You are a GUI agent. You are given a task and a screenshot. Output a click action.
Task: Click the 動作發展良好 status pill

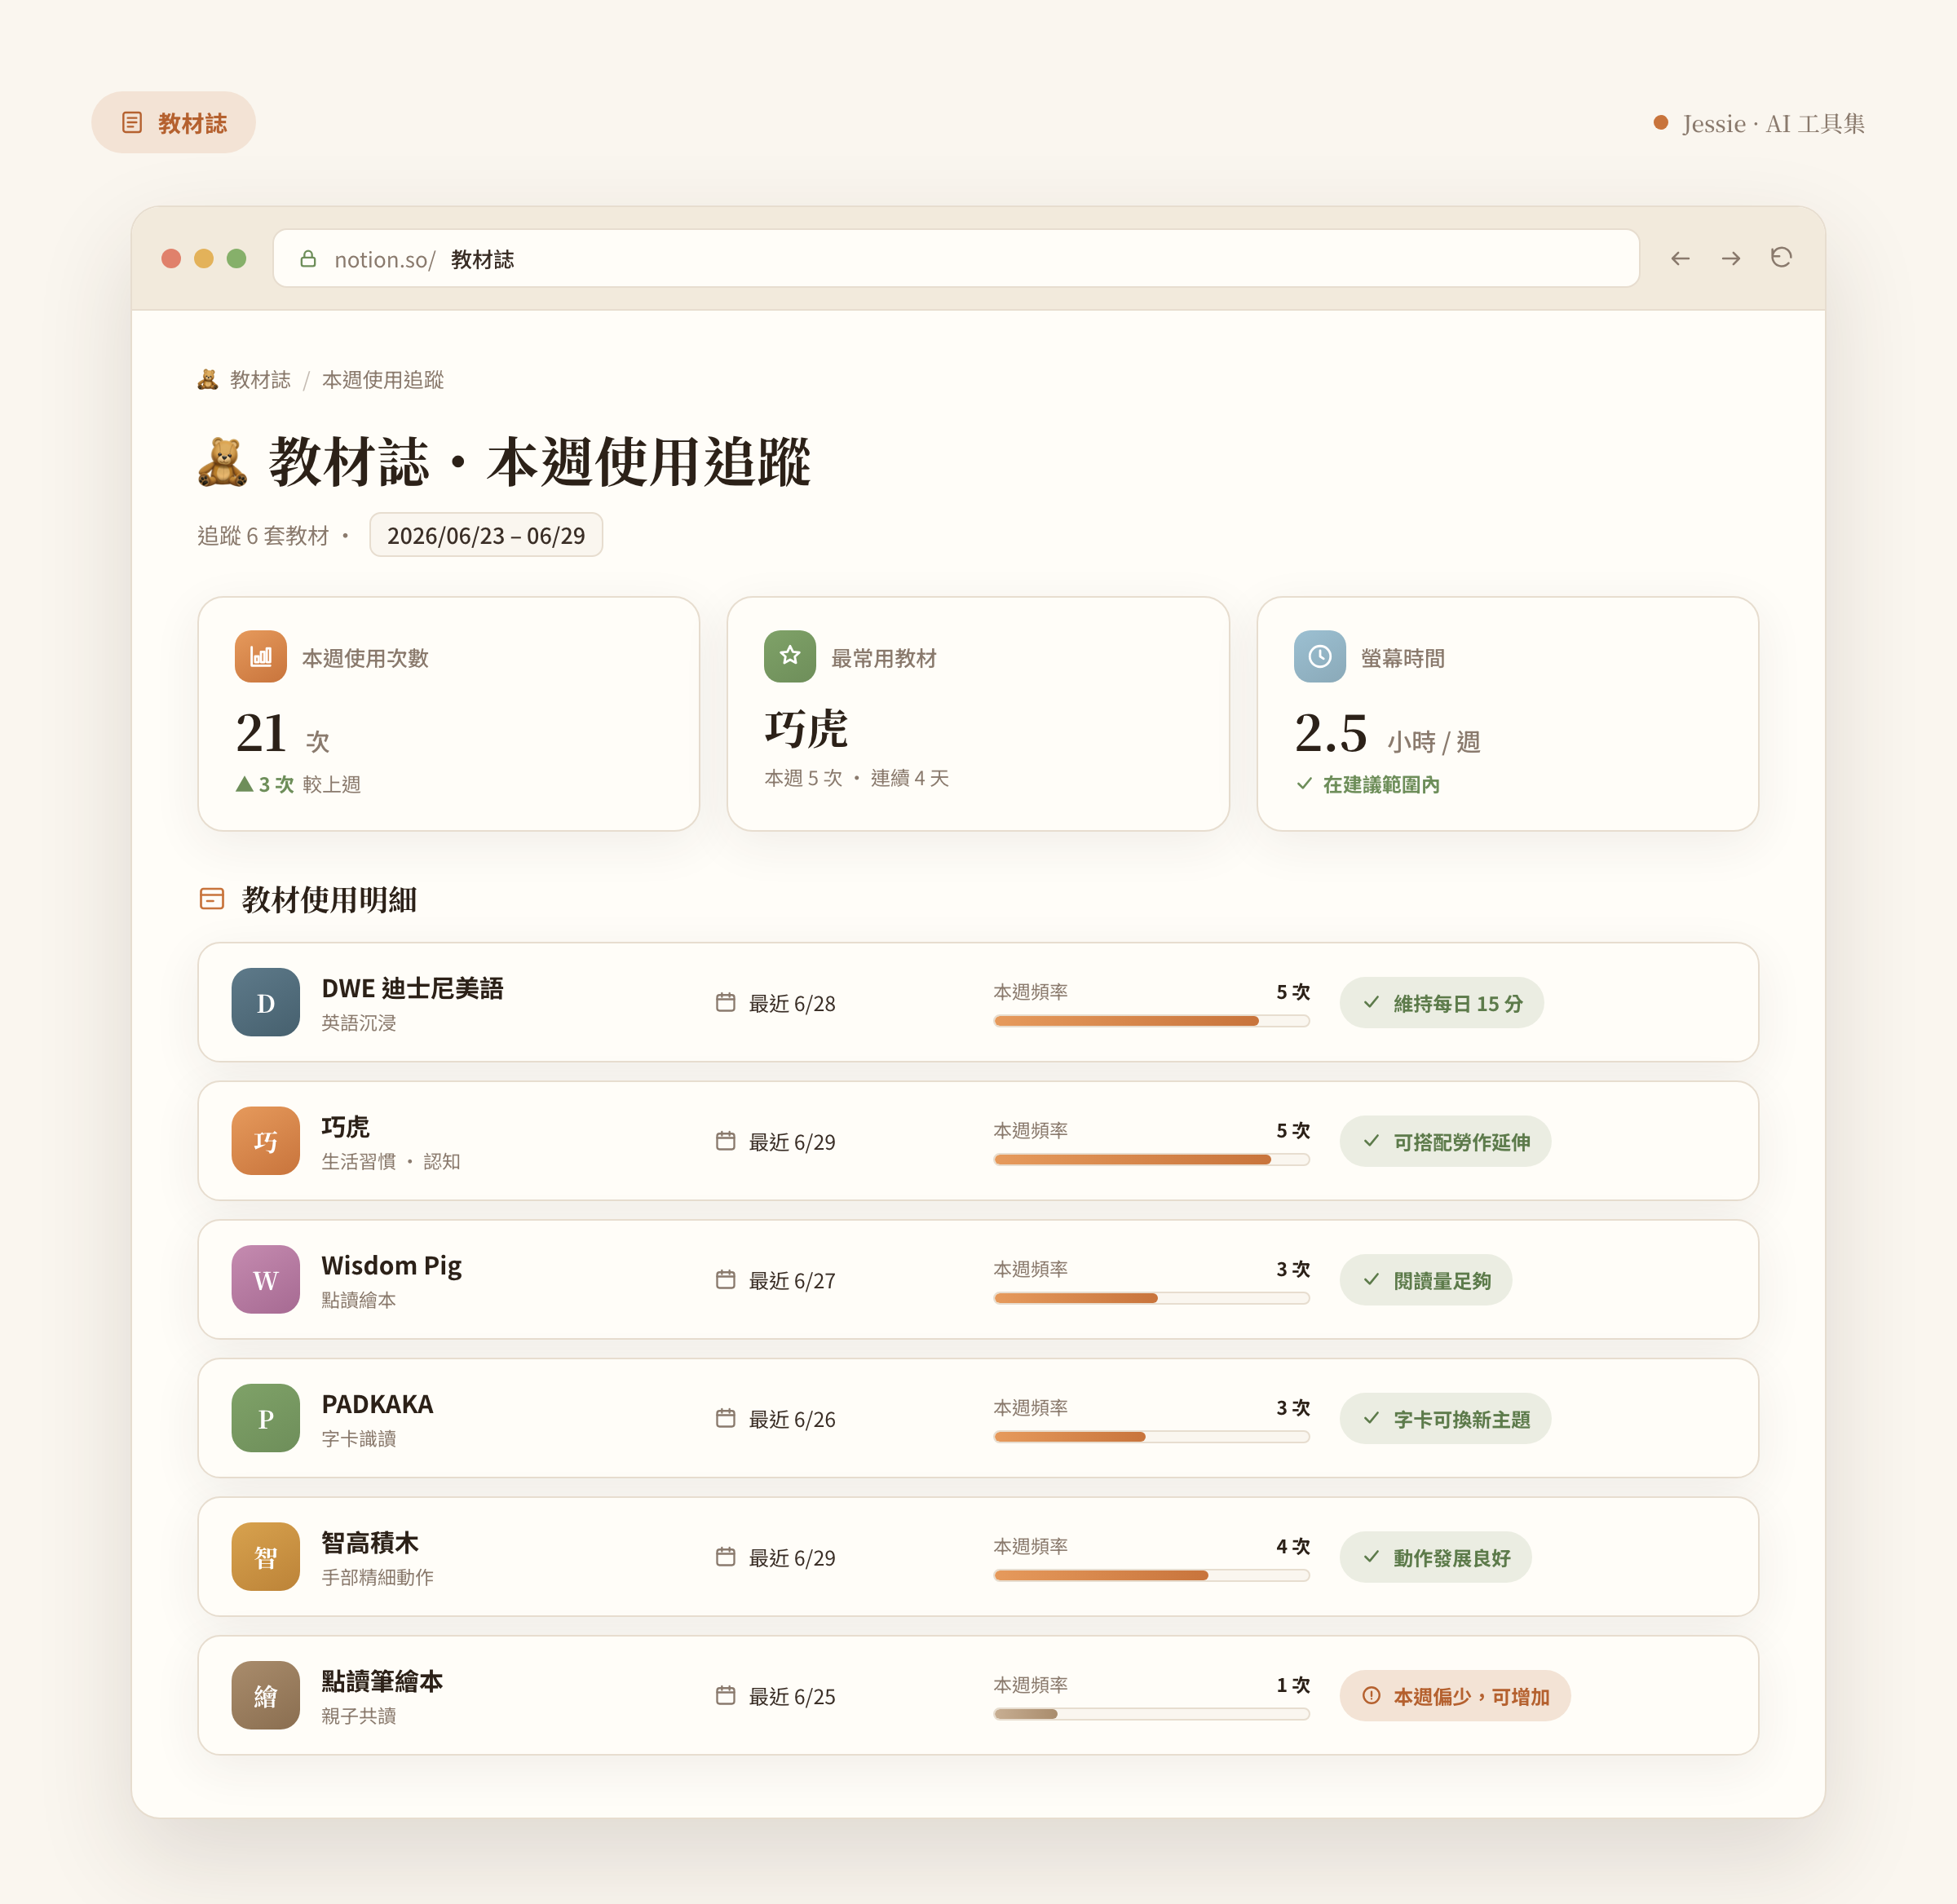pos(1435,1557)
